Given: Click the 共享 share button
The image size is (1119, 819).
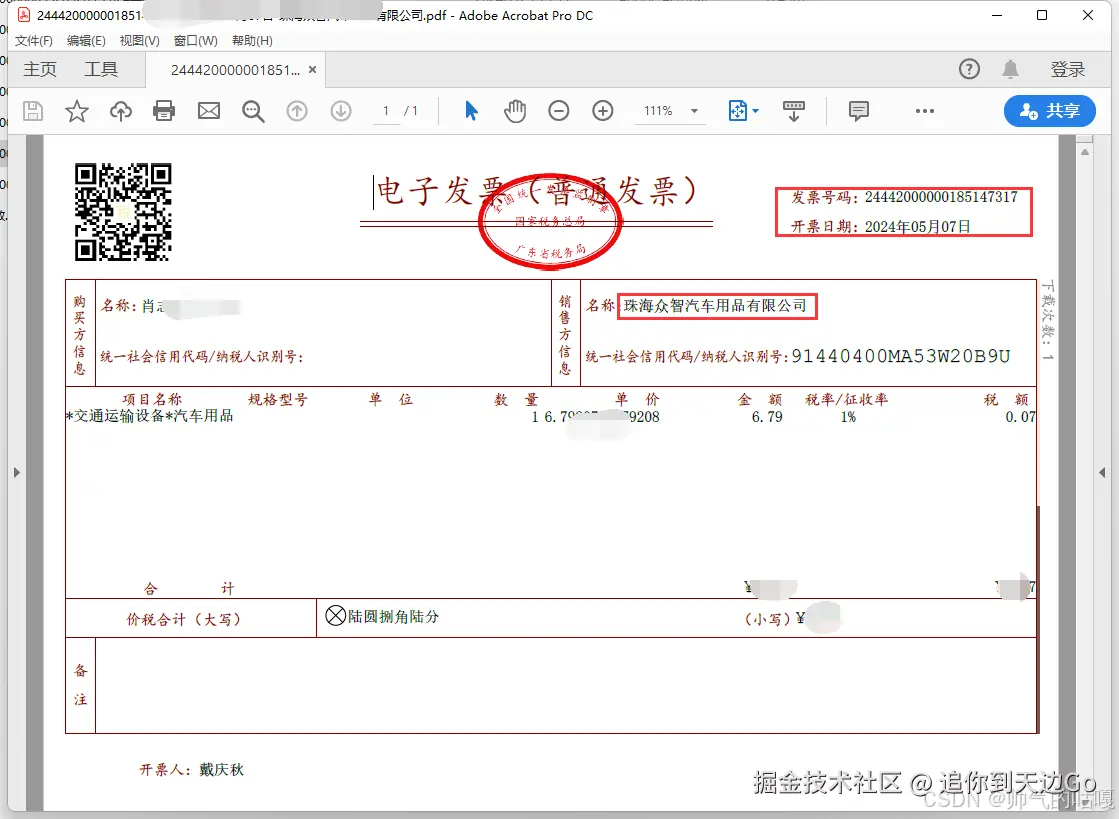Looking at the screenshot, I should coord(1049,111).
